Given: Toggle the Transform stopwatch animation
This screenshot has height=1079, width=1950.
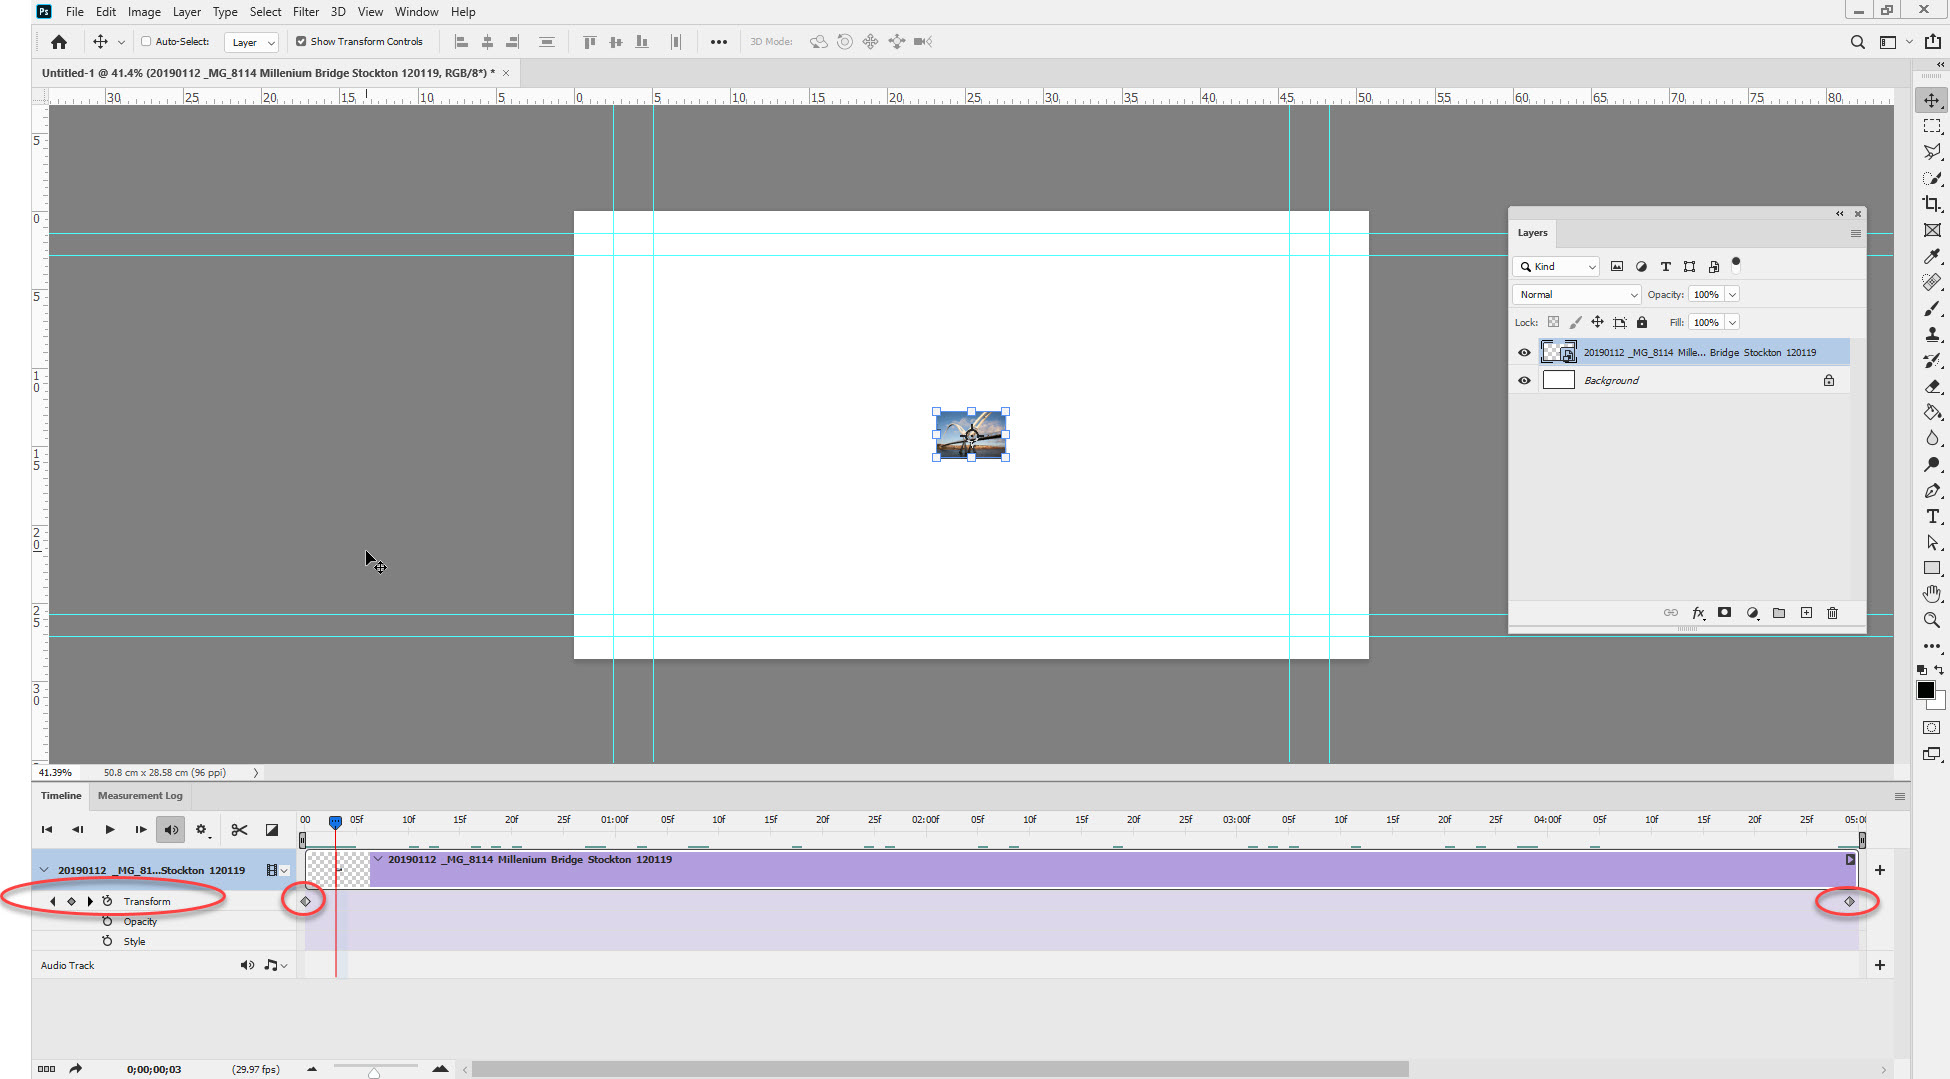Looking at the screenshot, I should [x=107, y=901].
